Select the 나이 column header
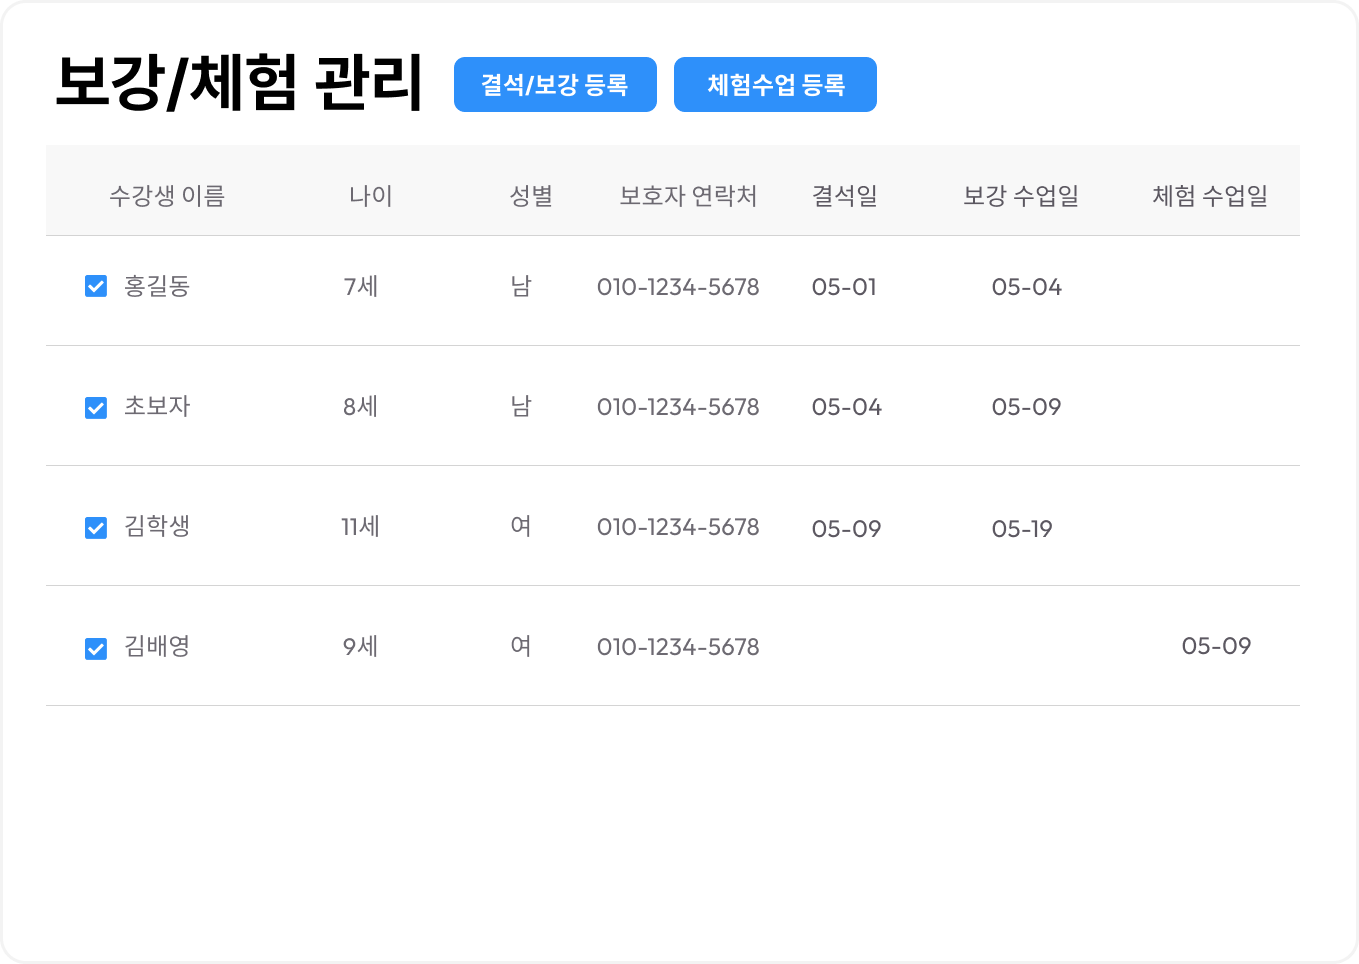The height and width of the screenshot is (964, 1359). coord(370,195)
